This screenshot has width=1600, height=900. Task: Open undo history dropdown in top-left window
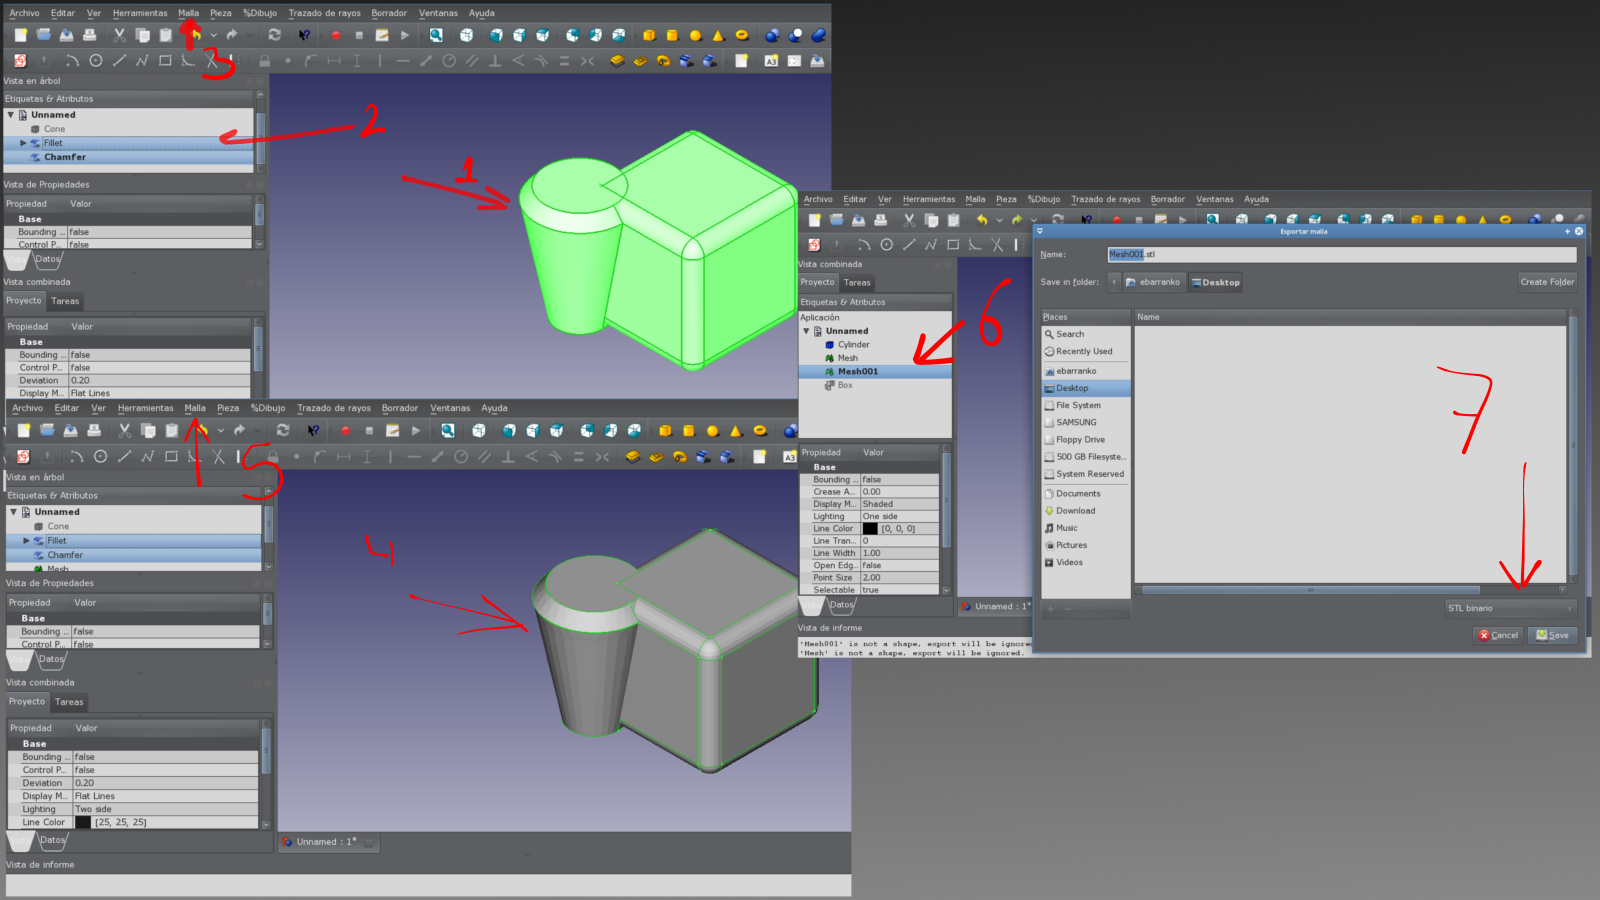point(213,35)
